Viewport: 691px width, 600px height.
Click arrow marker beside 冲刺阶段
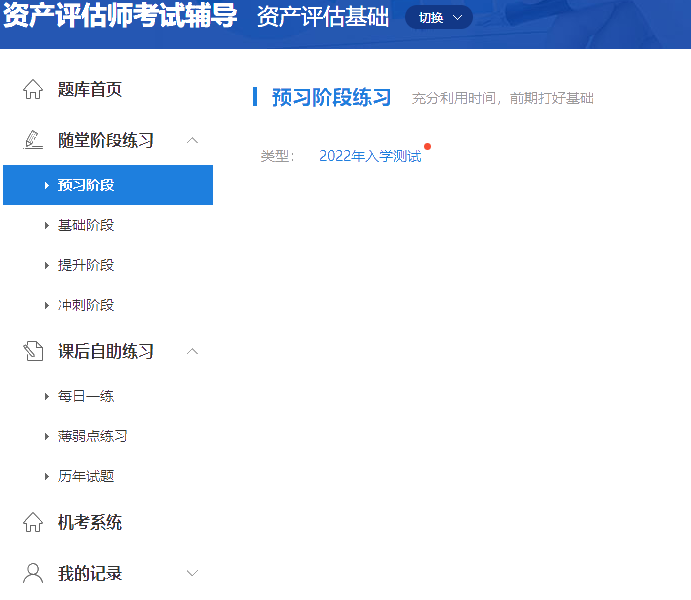(47, 305)
